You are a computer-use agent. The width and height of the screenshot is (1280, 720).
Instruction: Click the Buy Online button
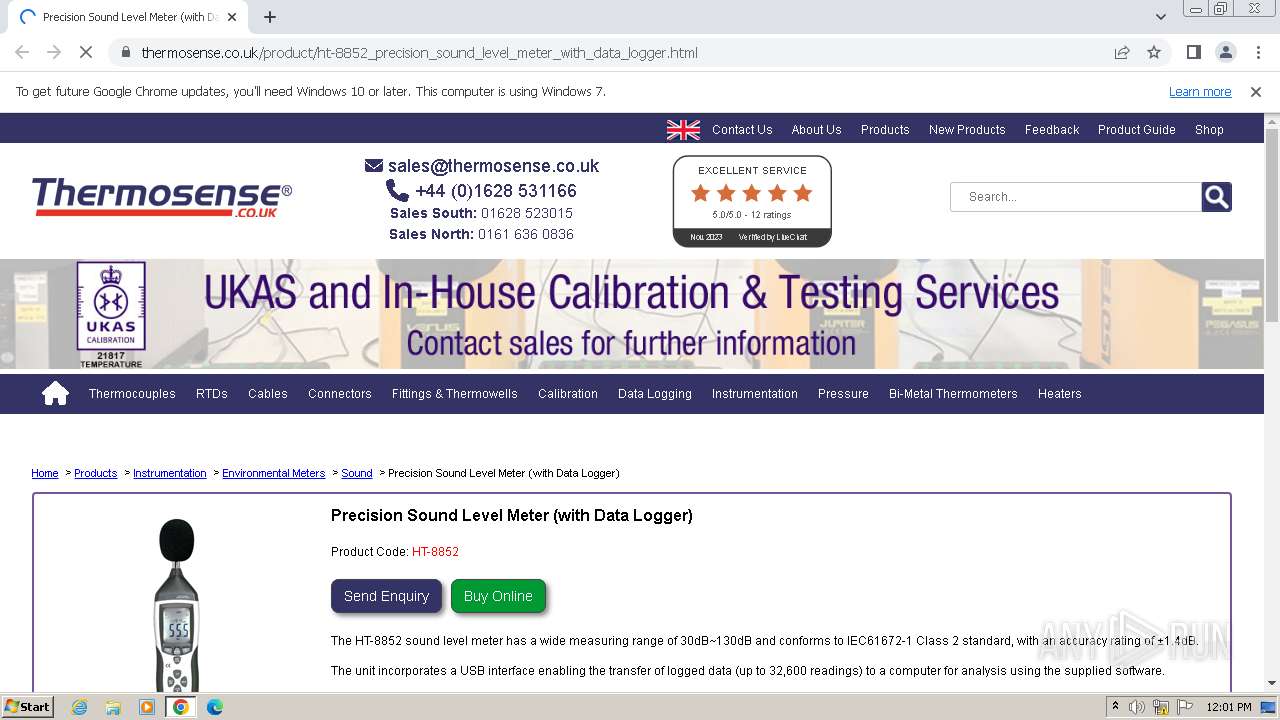[498, 596]
